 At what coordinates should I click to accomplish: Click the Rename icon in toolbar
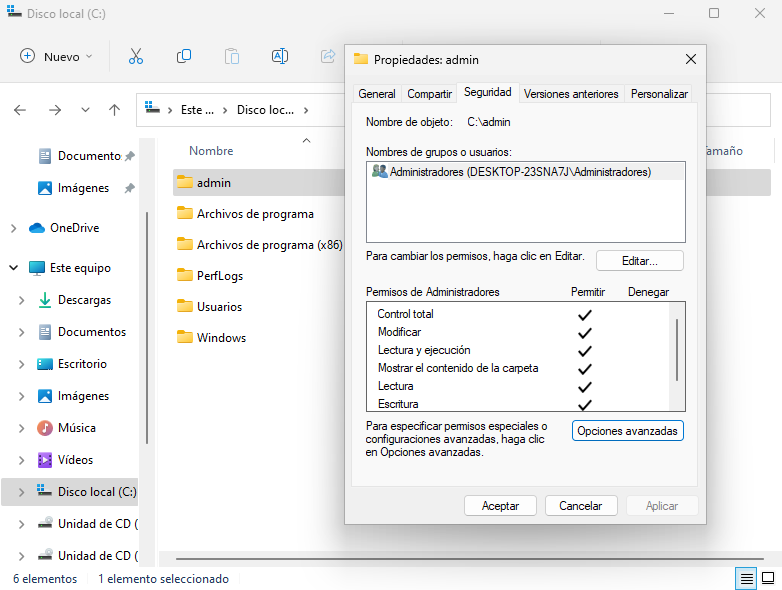(280, 56)
